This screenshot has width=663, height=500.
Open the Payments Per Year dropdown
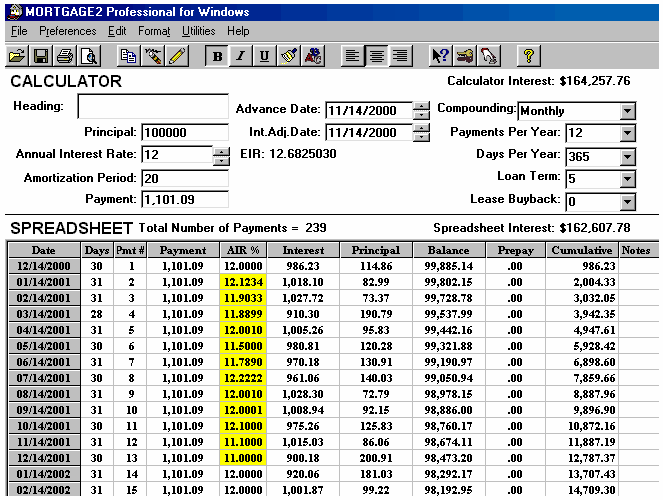[x=627, y=133]
